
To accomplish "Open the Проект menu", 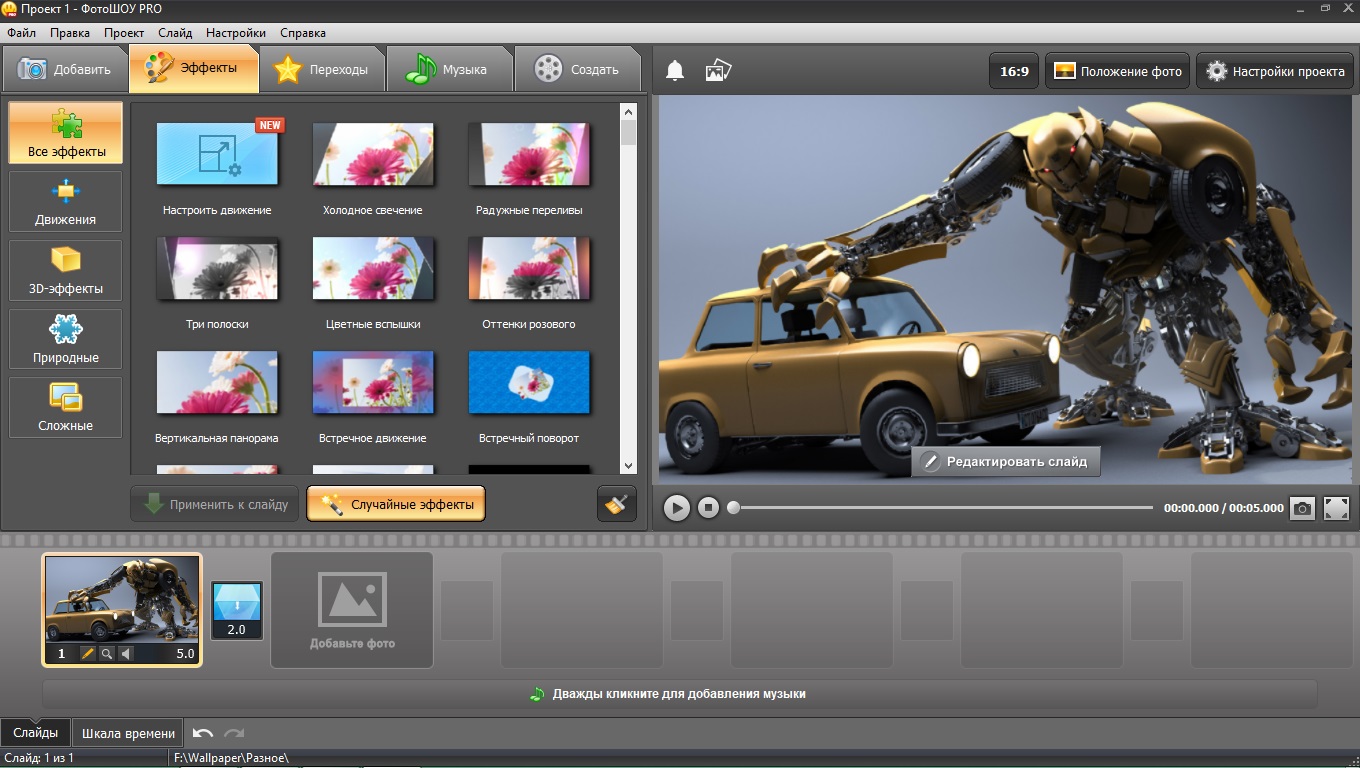I will click(124, 33).
